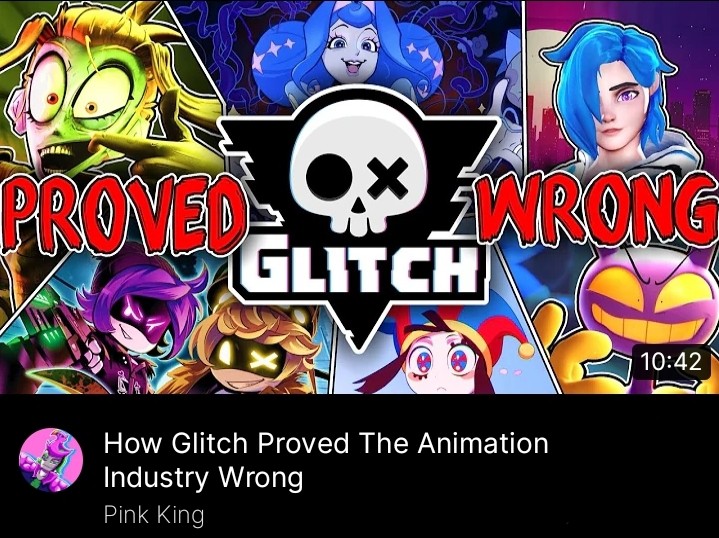Image resolution: width=719 pixels, height=538 pixels.
Task: Open the Pink King channel name link
Action: coord(154,515)
